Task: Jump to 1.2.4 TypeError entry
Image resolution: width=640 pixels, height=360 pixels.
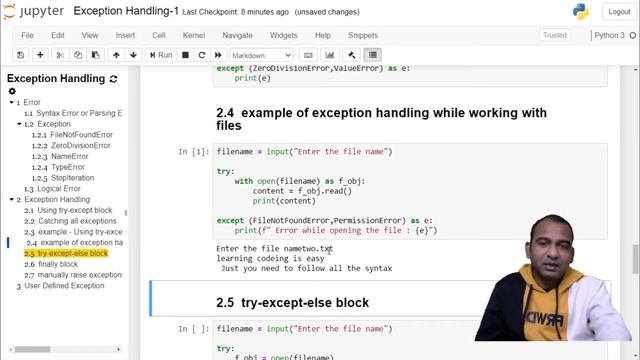Action: (58, 167)
